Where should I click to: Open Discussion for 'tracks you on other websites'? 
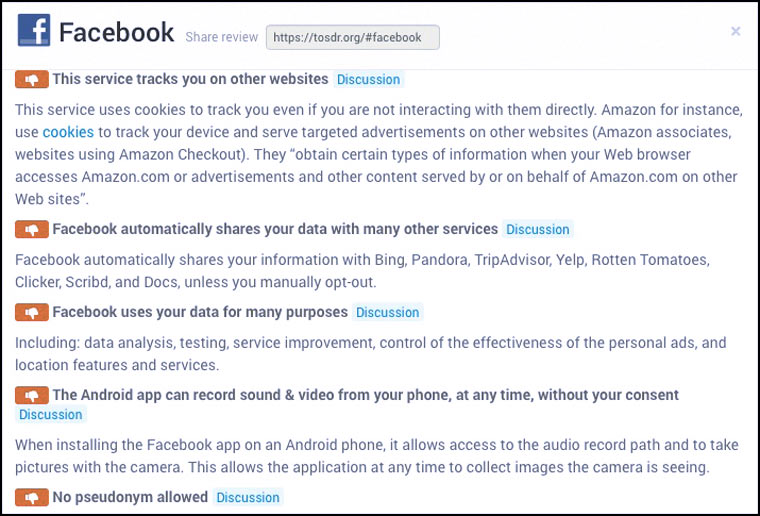(368, 79)
